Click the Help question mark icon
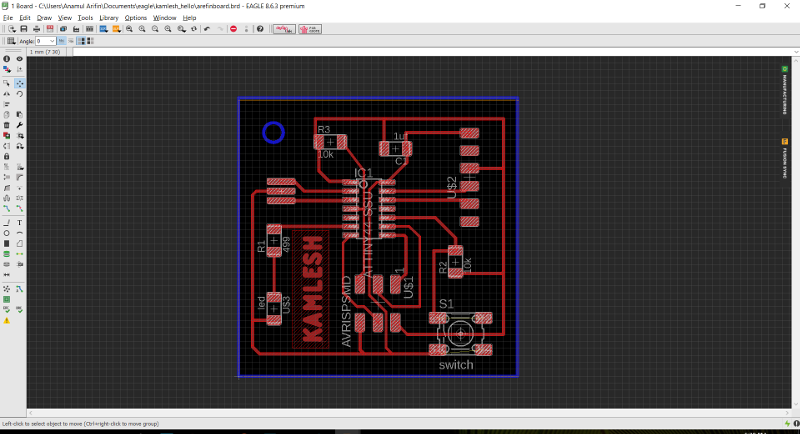Viewport: 800px width, 434px height. 260,29
